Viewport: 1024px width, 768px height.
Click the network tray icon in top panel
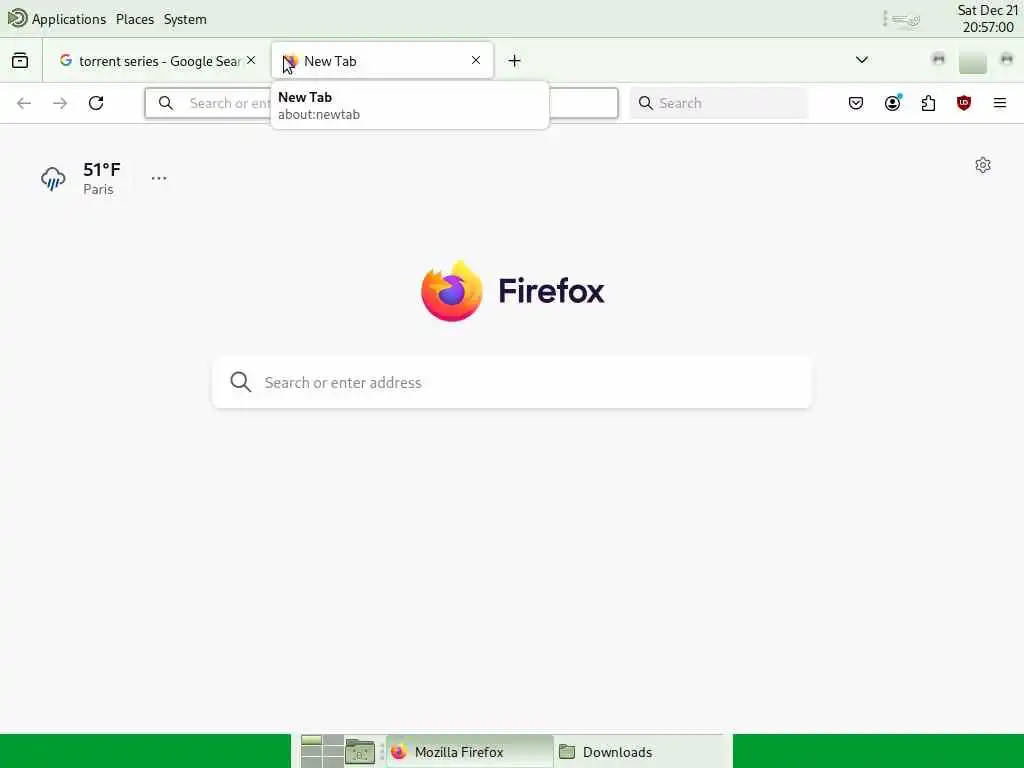905,20
